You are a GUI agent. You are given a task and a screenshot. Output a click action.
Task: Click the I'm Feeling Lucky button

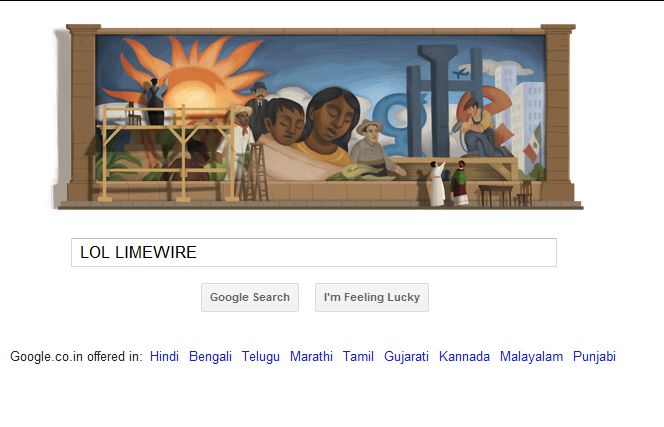point(372,297)
